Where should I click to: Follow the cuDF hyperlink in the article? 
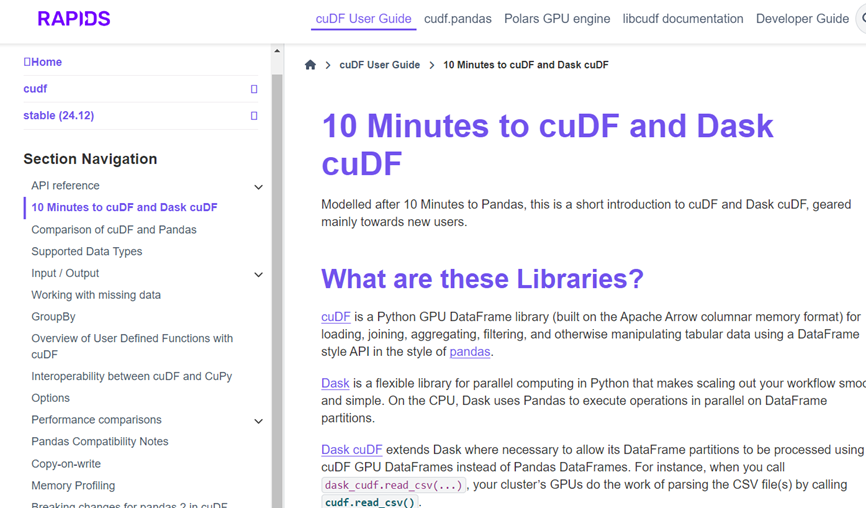pyautogui.click(x=336, y=316)
